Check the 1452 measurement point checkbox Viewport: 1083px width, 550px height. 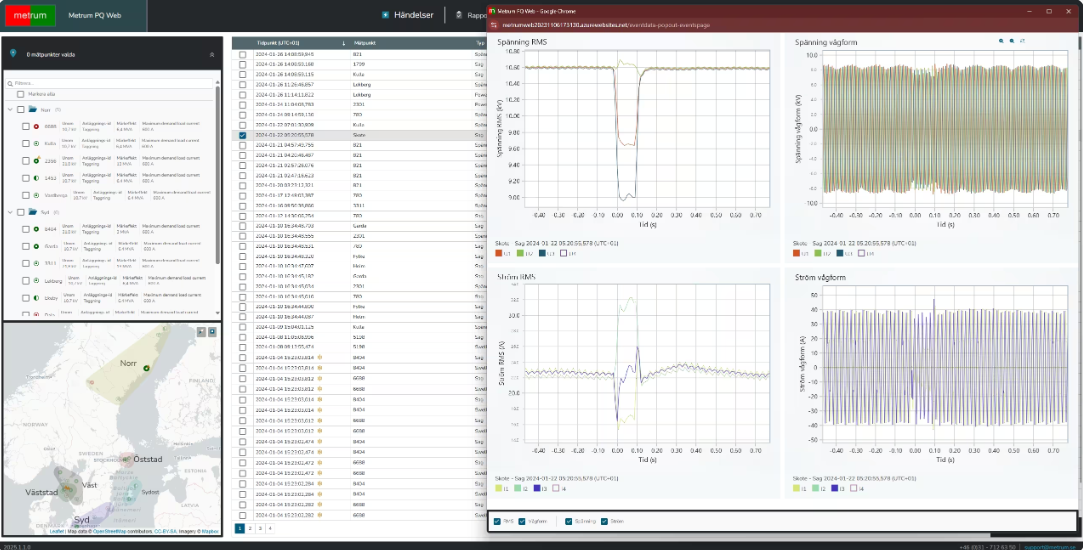coord(26,178)
